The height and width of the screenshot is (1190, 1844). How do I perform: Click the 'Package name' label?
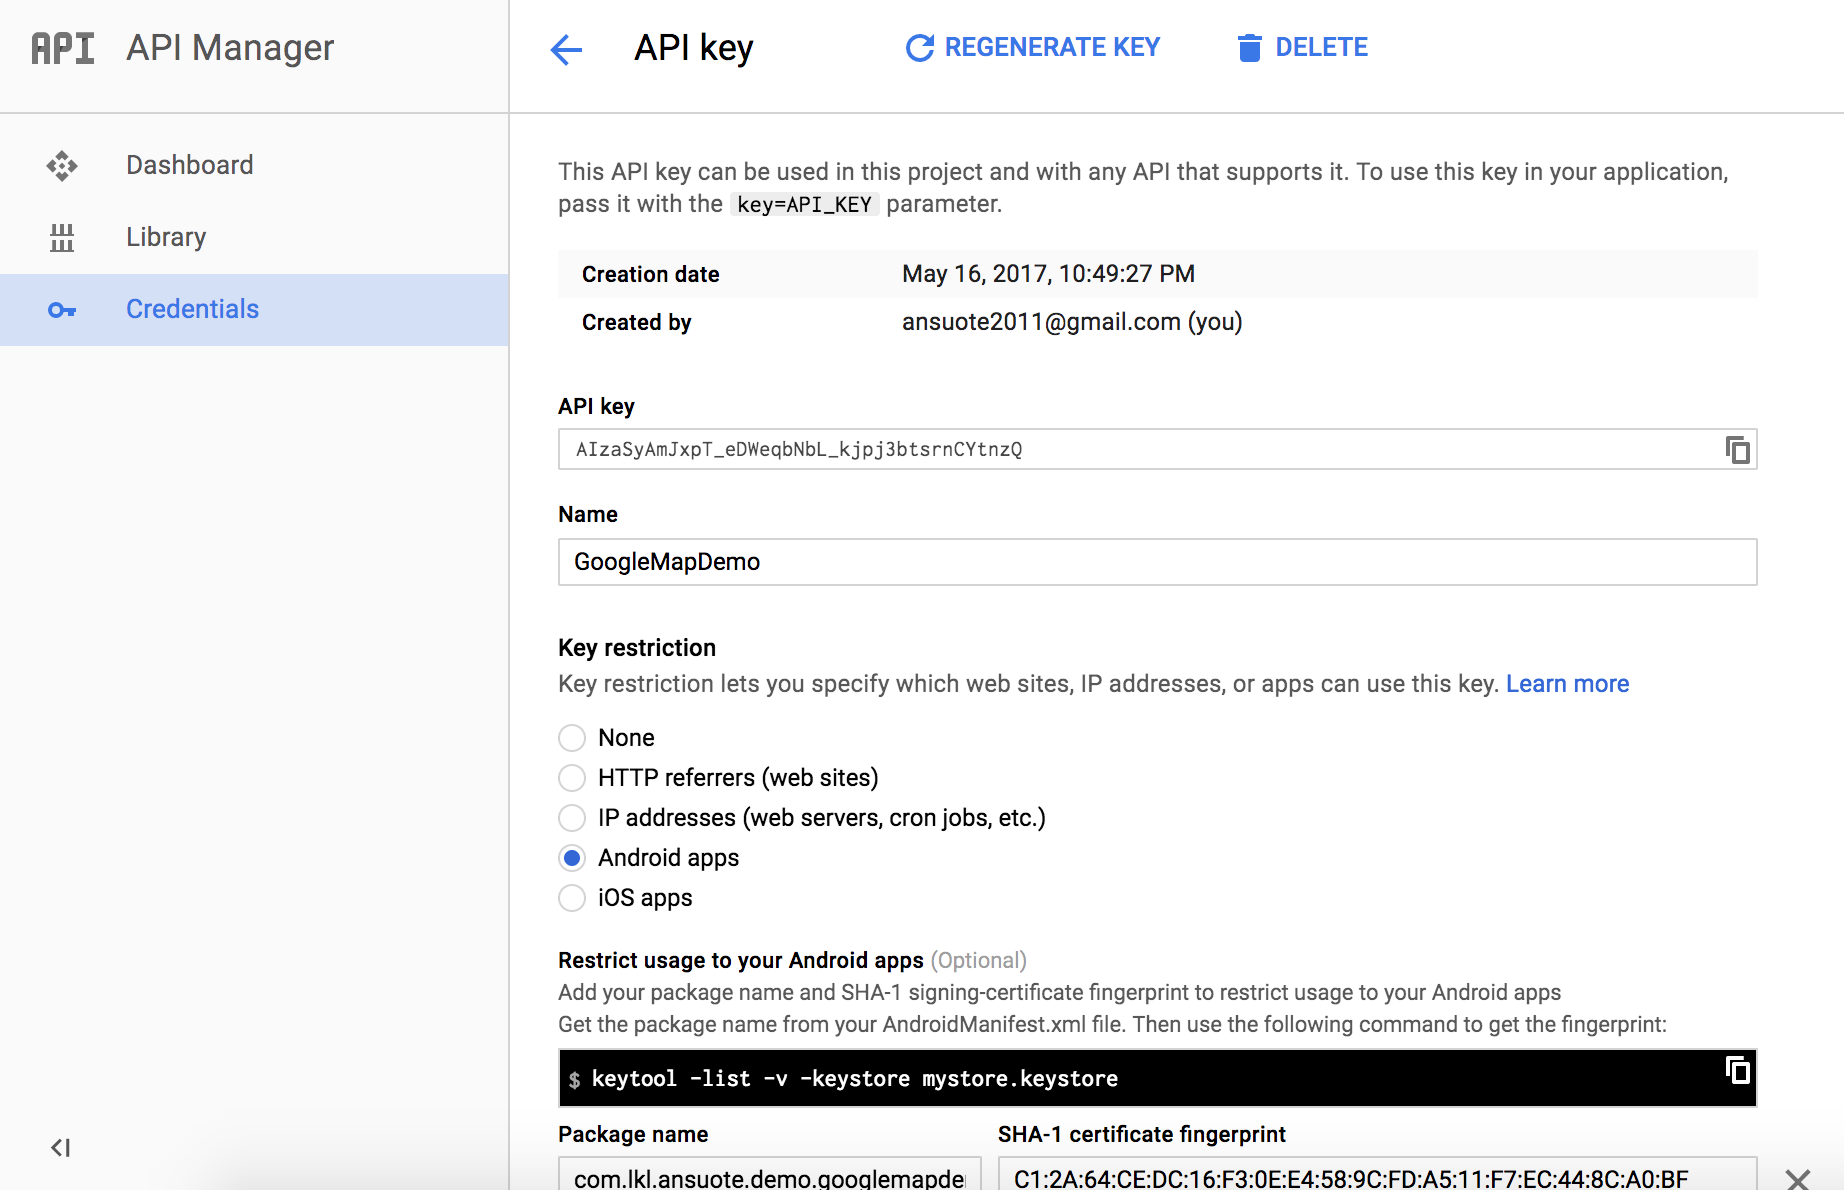633,1134
